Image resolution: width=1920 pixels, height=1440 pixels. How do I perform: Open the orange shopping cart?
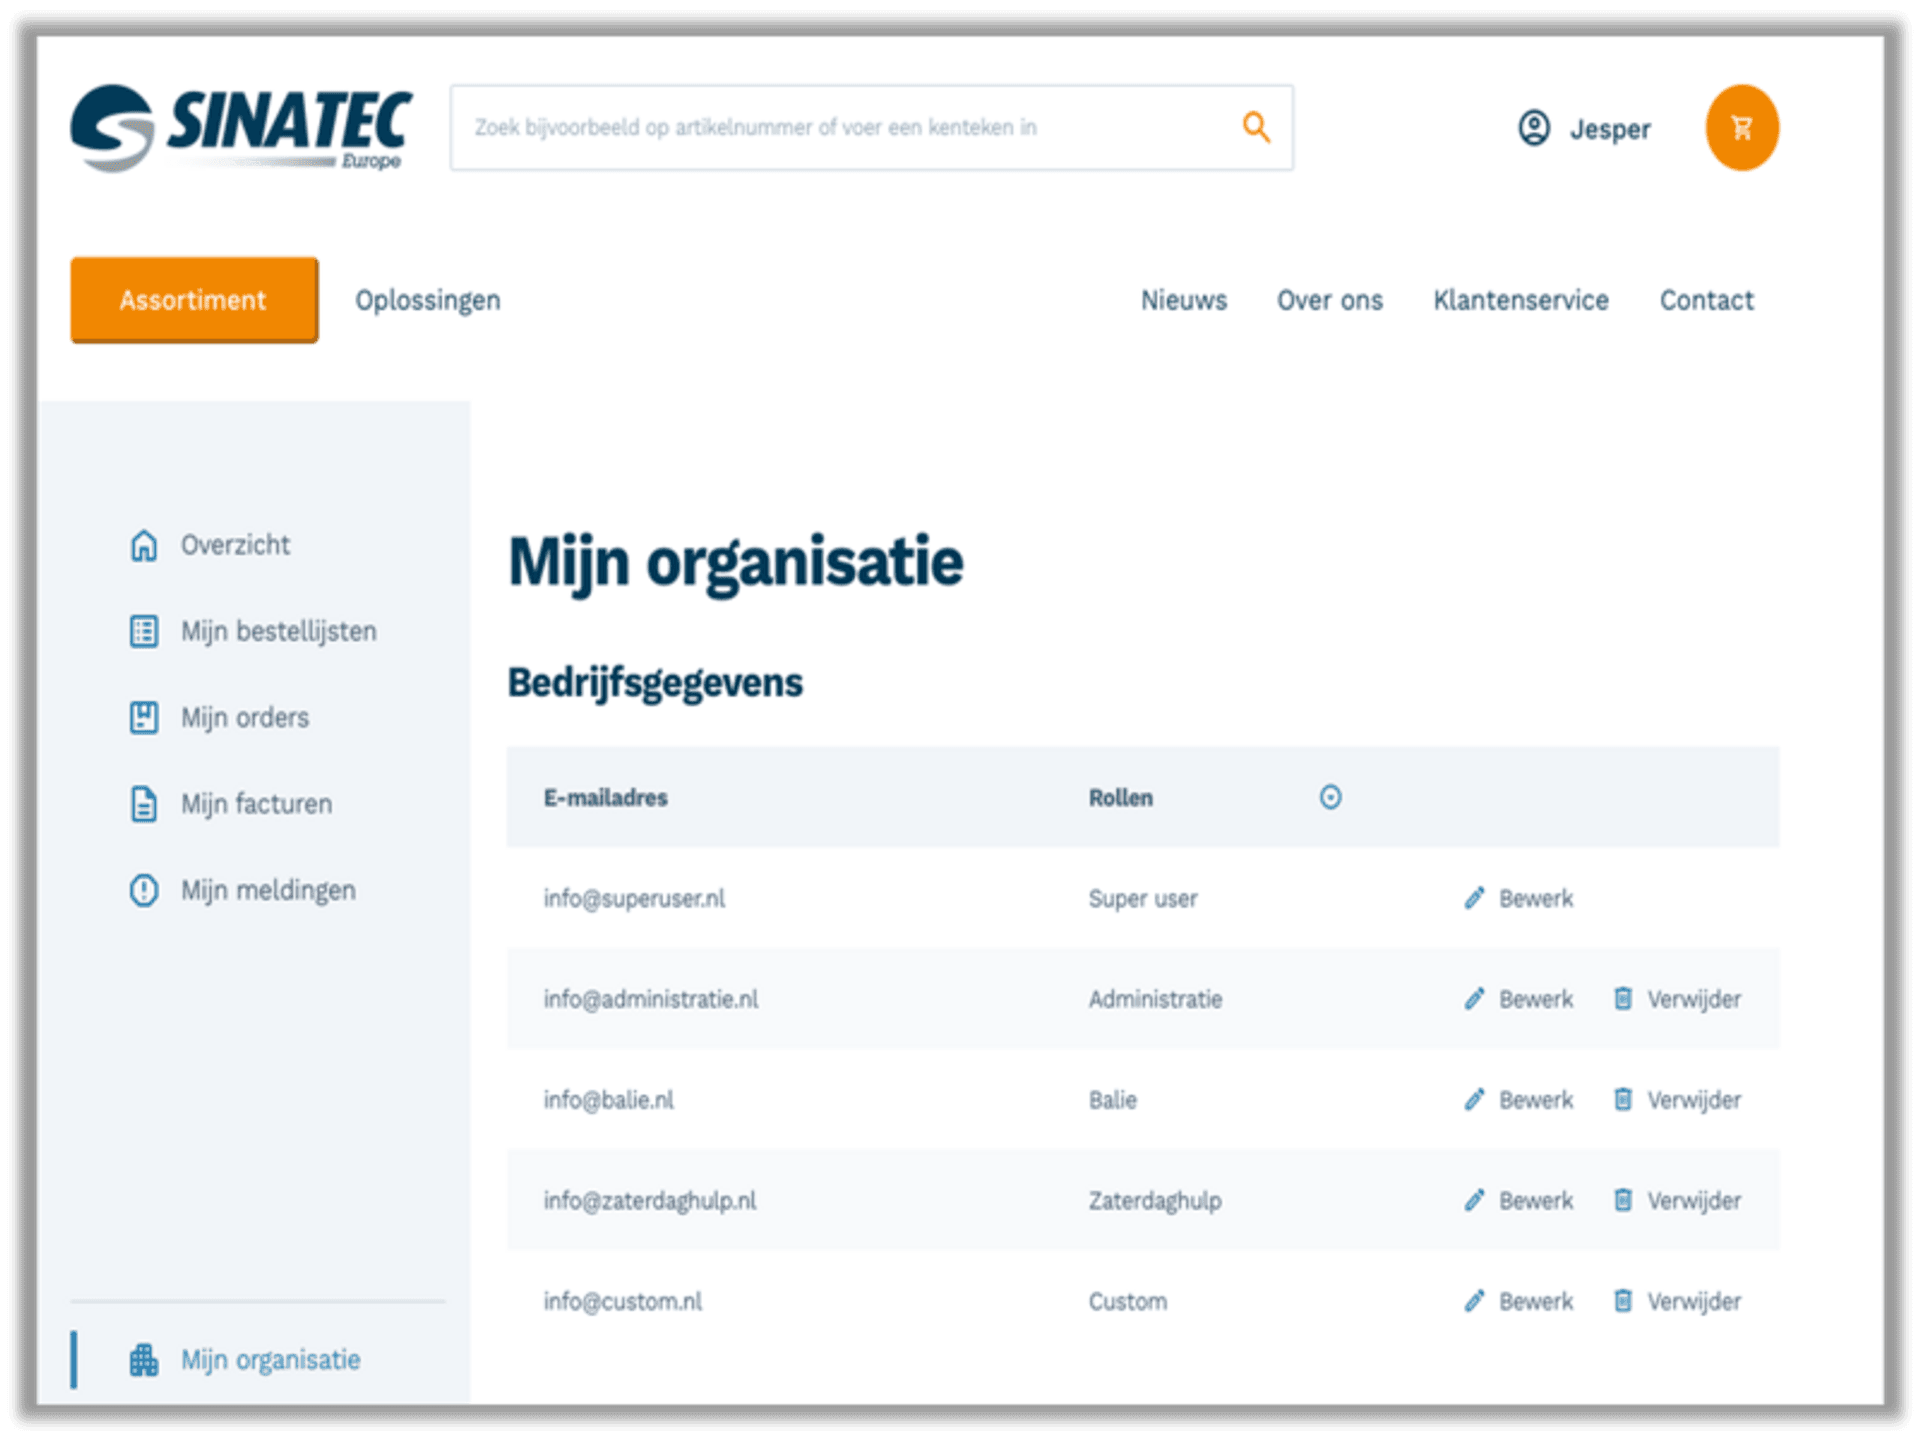(x=1741, y=128)
